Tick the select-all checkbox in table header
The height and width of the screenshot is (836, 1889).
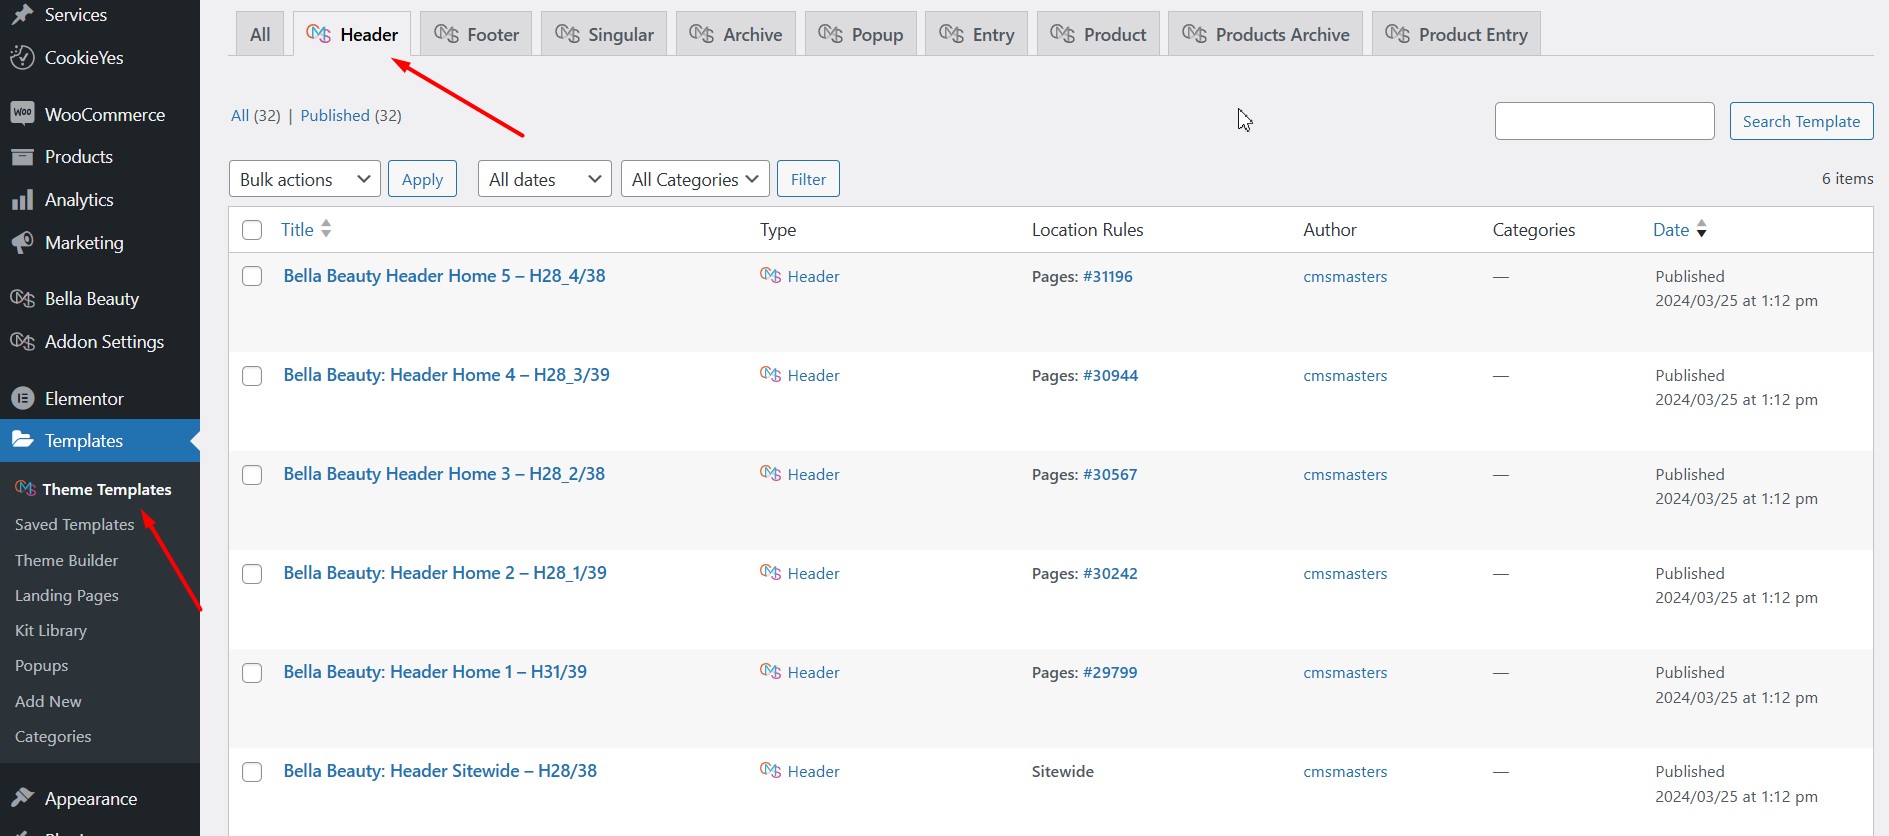click(252, 230)
